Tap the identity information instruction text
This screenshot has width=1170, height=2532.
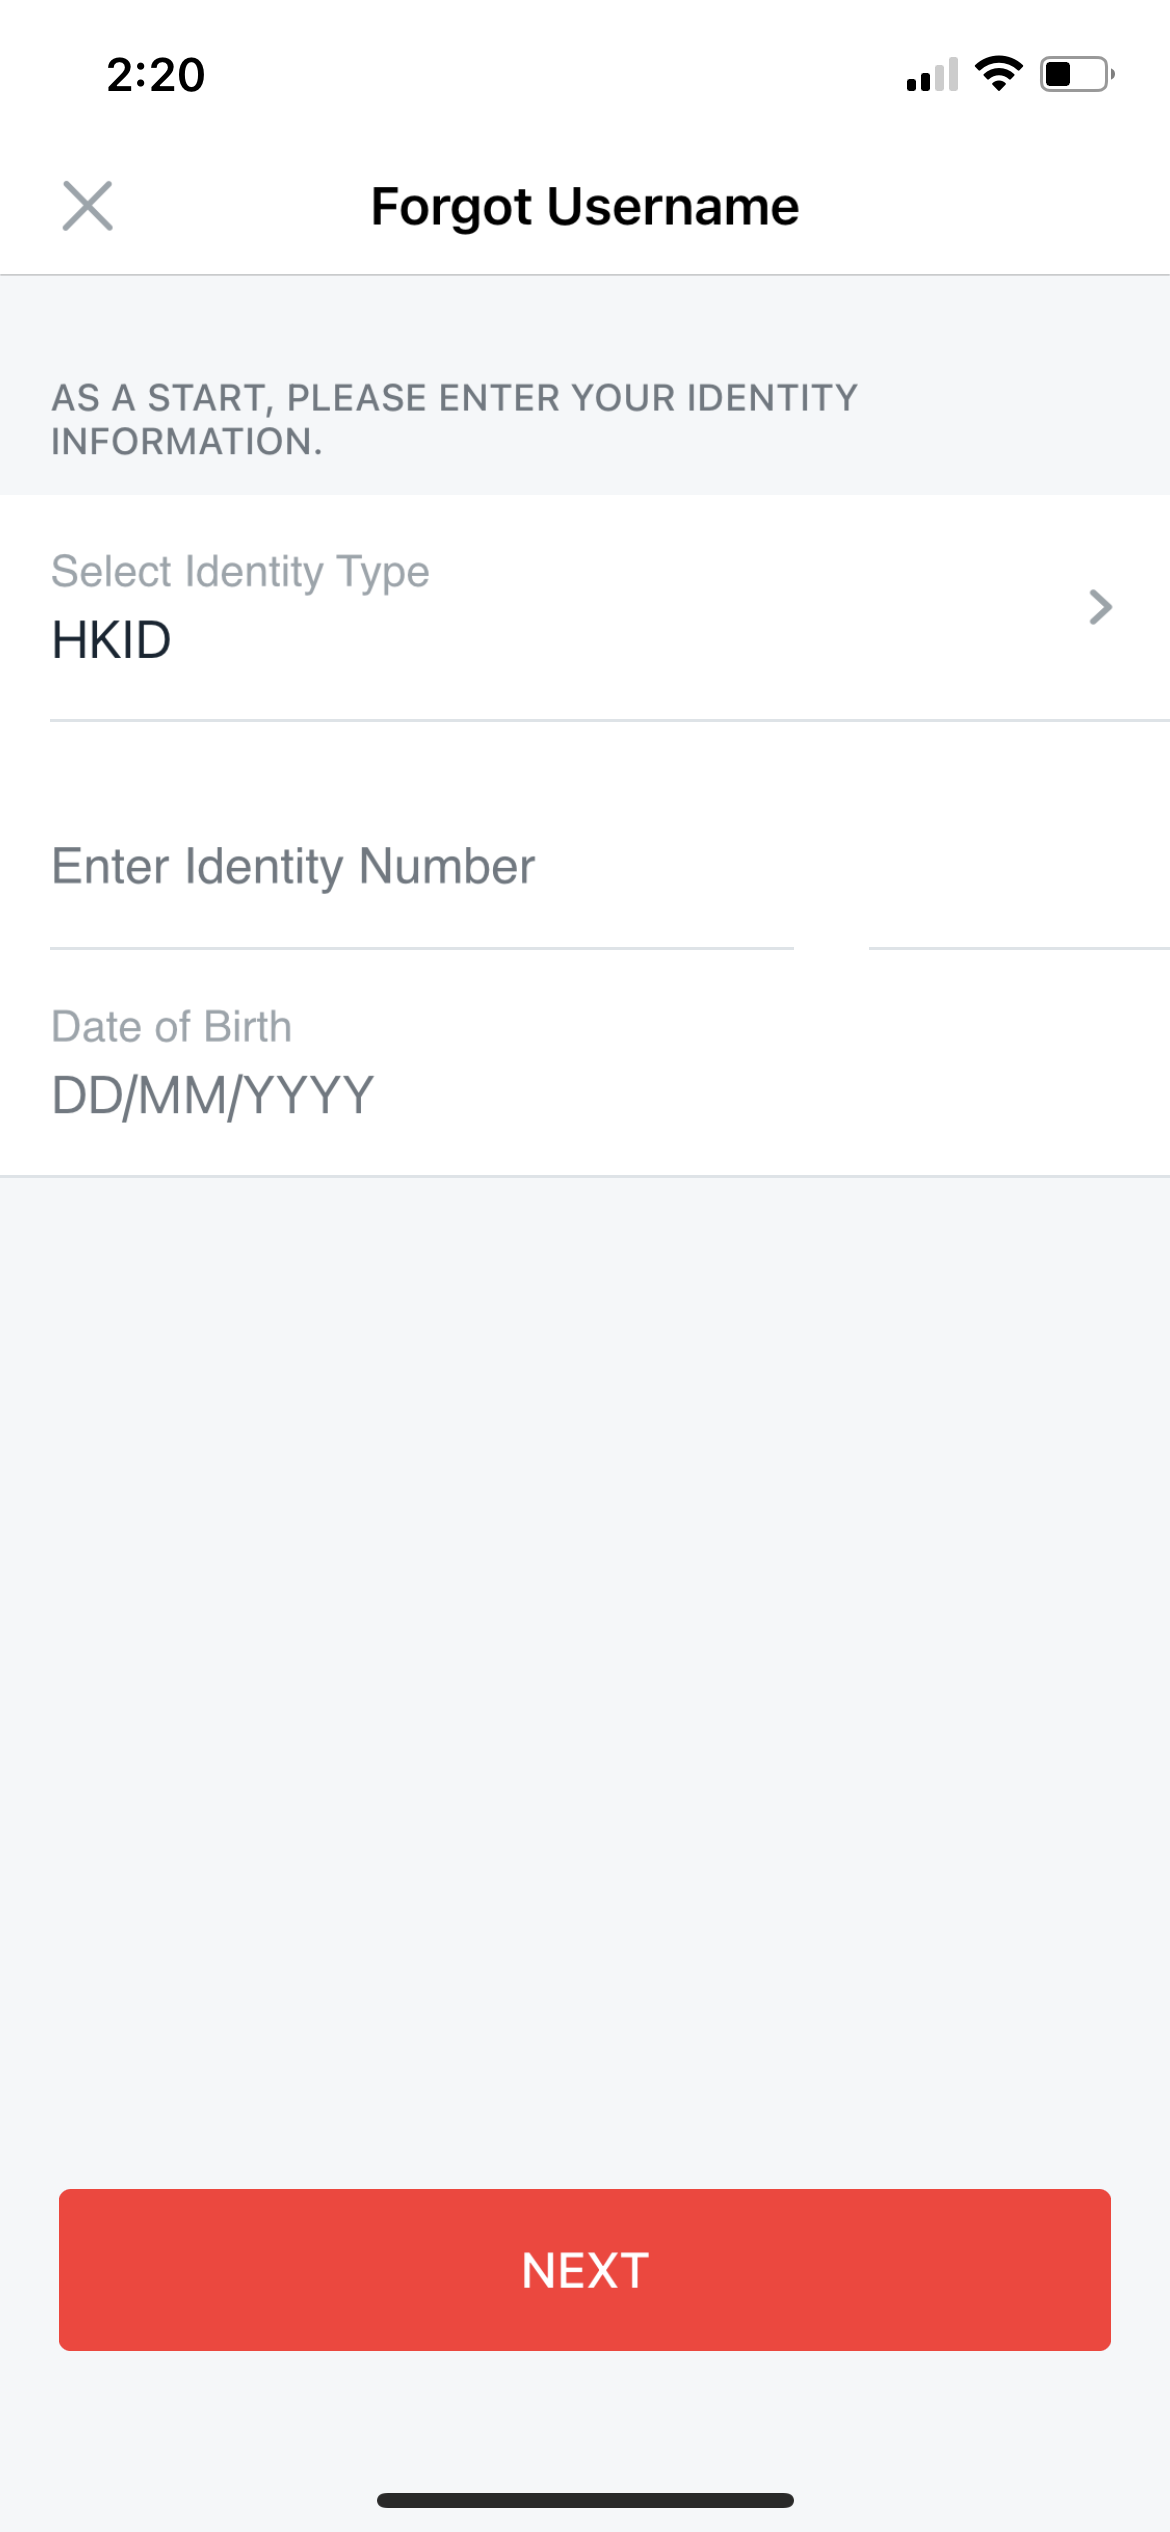point(454,419)
